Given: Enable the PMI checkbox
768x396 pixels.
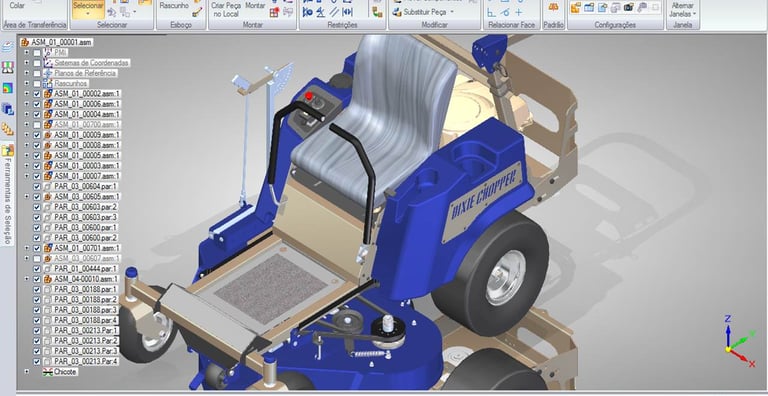Looking at the screenshot, I should coord(37,52).
